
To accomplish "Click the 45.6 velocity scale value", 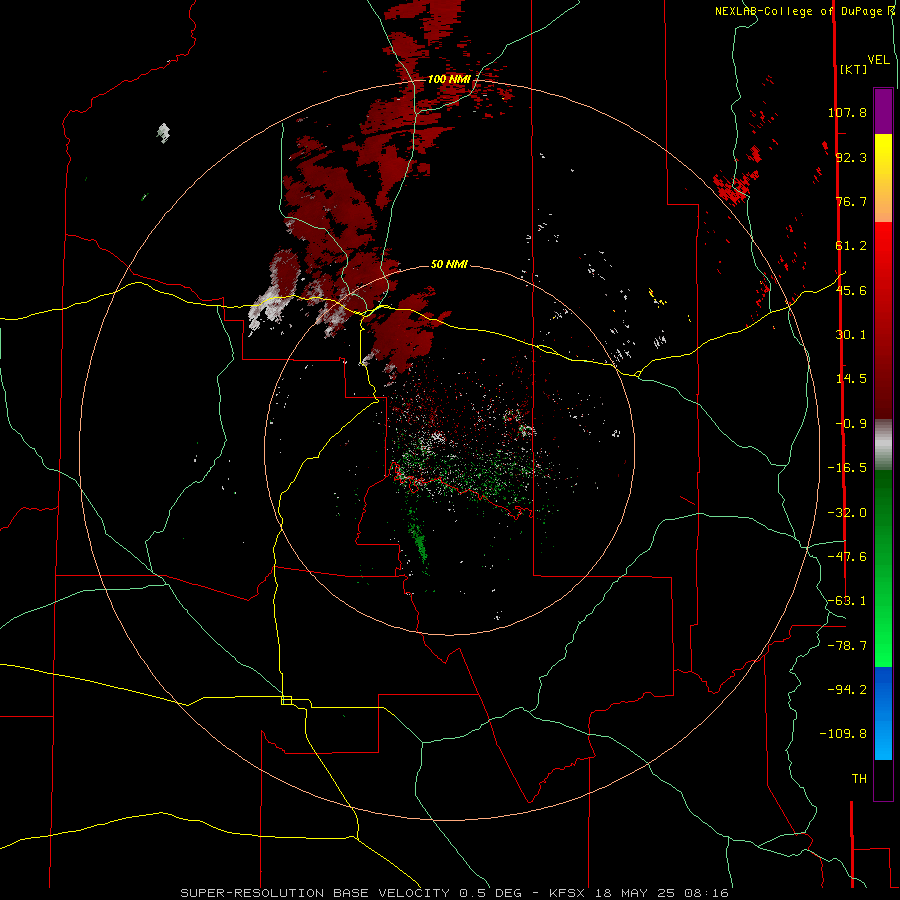I will point(851,290).
